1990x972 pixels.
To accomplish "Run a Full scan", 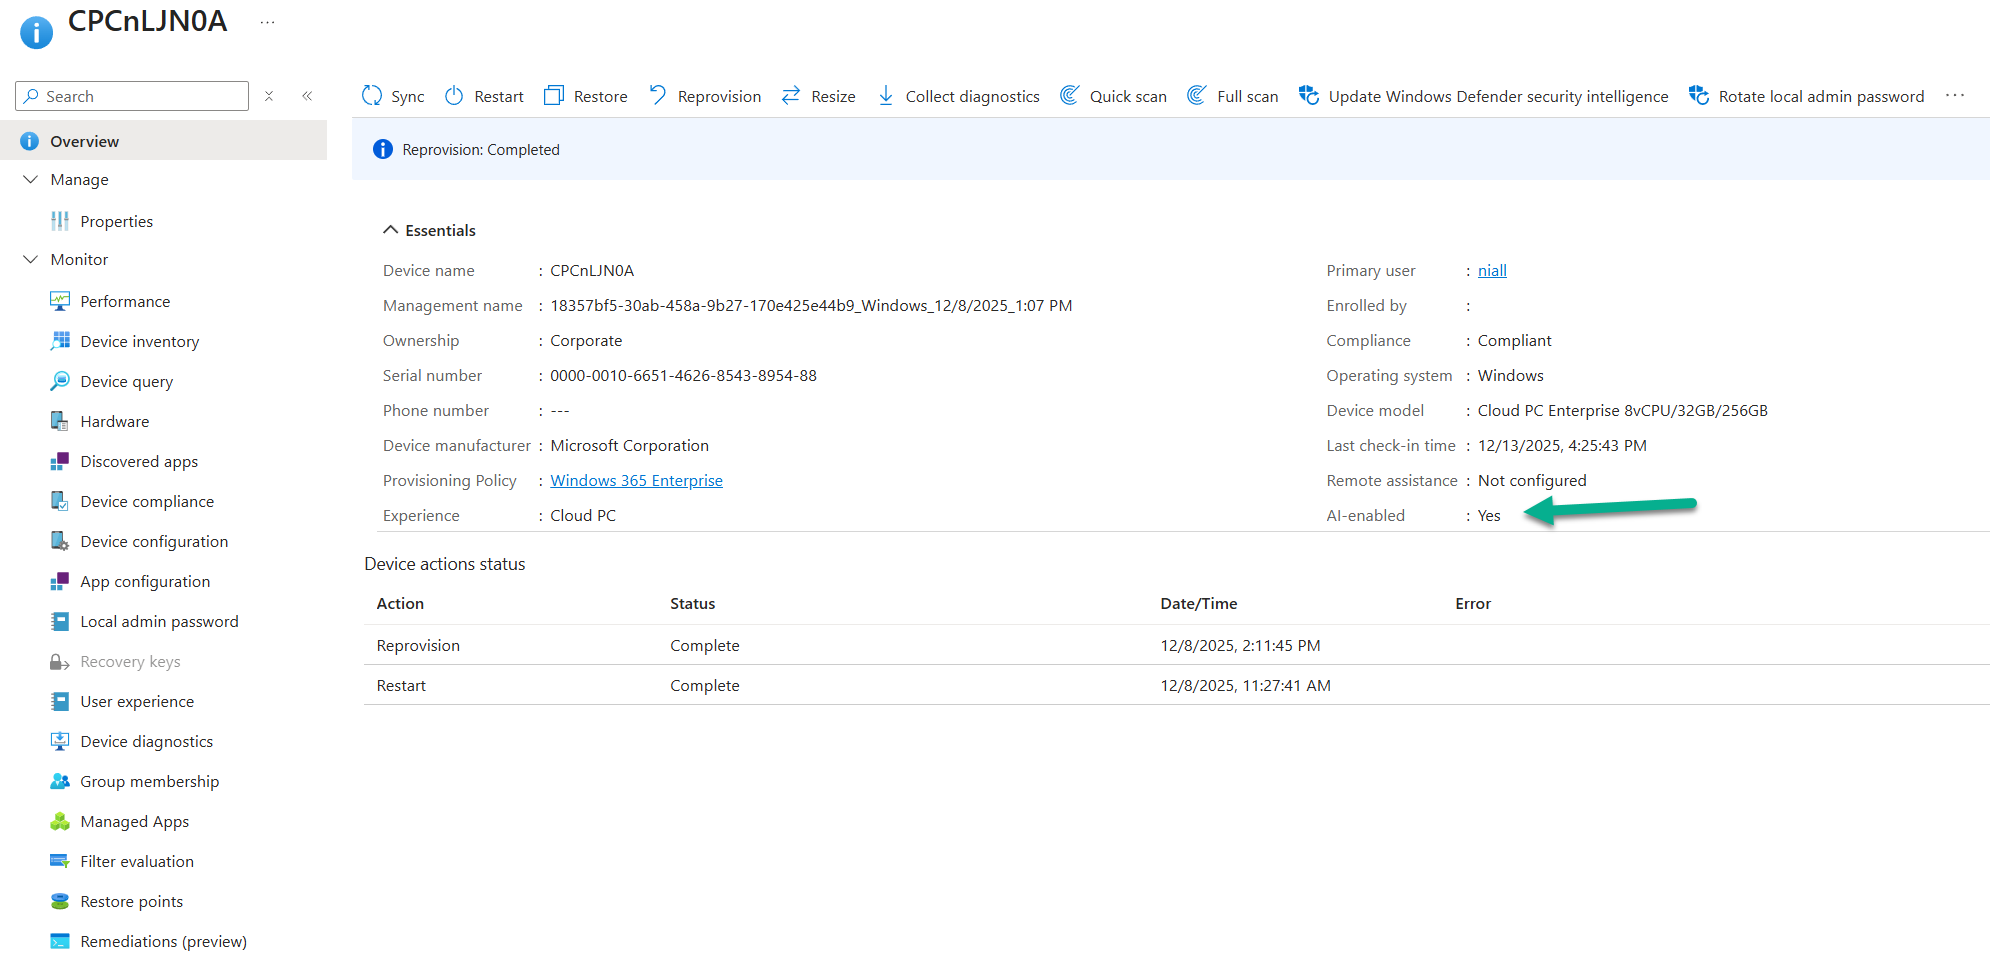I will tap(1232, 96).
